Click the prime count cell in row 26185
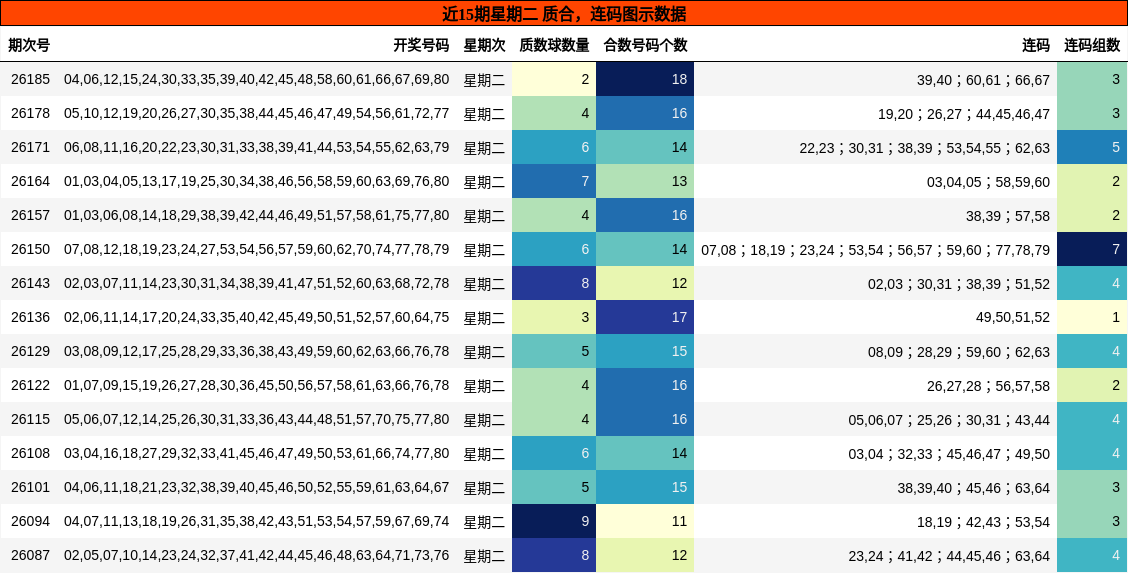This screenshot has height=573, width=1128. tap(554, 79)
